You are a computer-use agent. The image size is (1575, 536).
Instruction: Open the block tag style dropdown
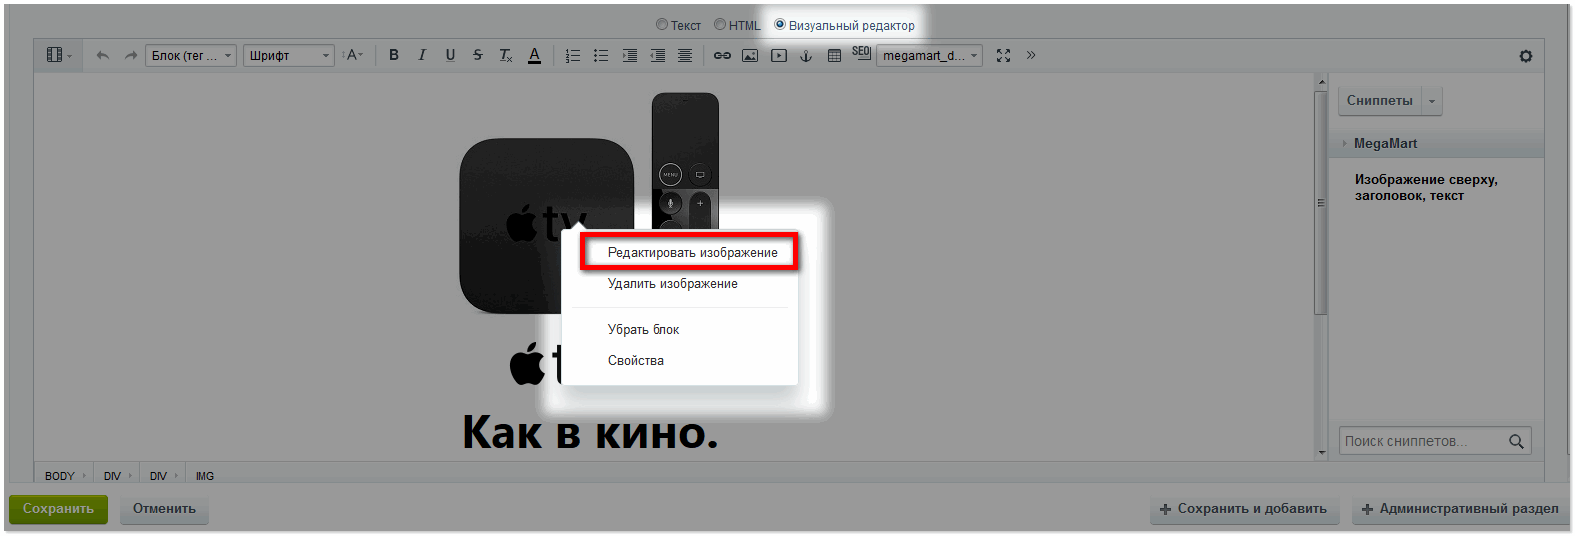tap(191, 55)
